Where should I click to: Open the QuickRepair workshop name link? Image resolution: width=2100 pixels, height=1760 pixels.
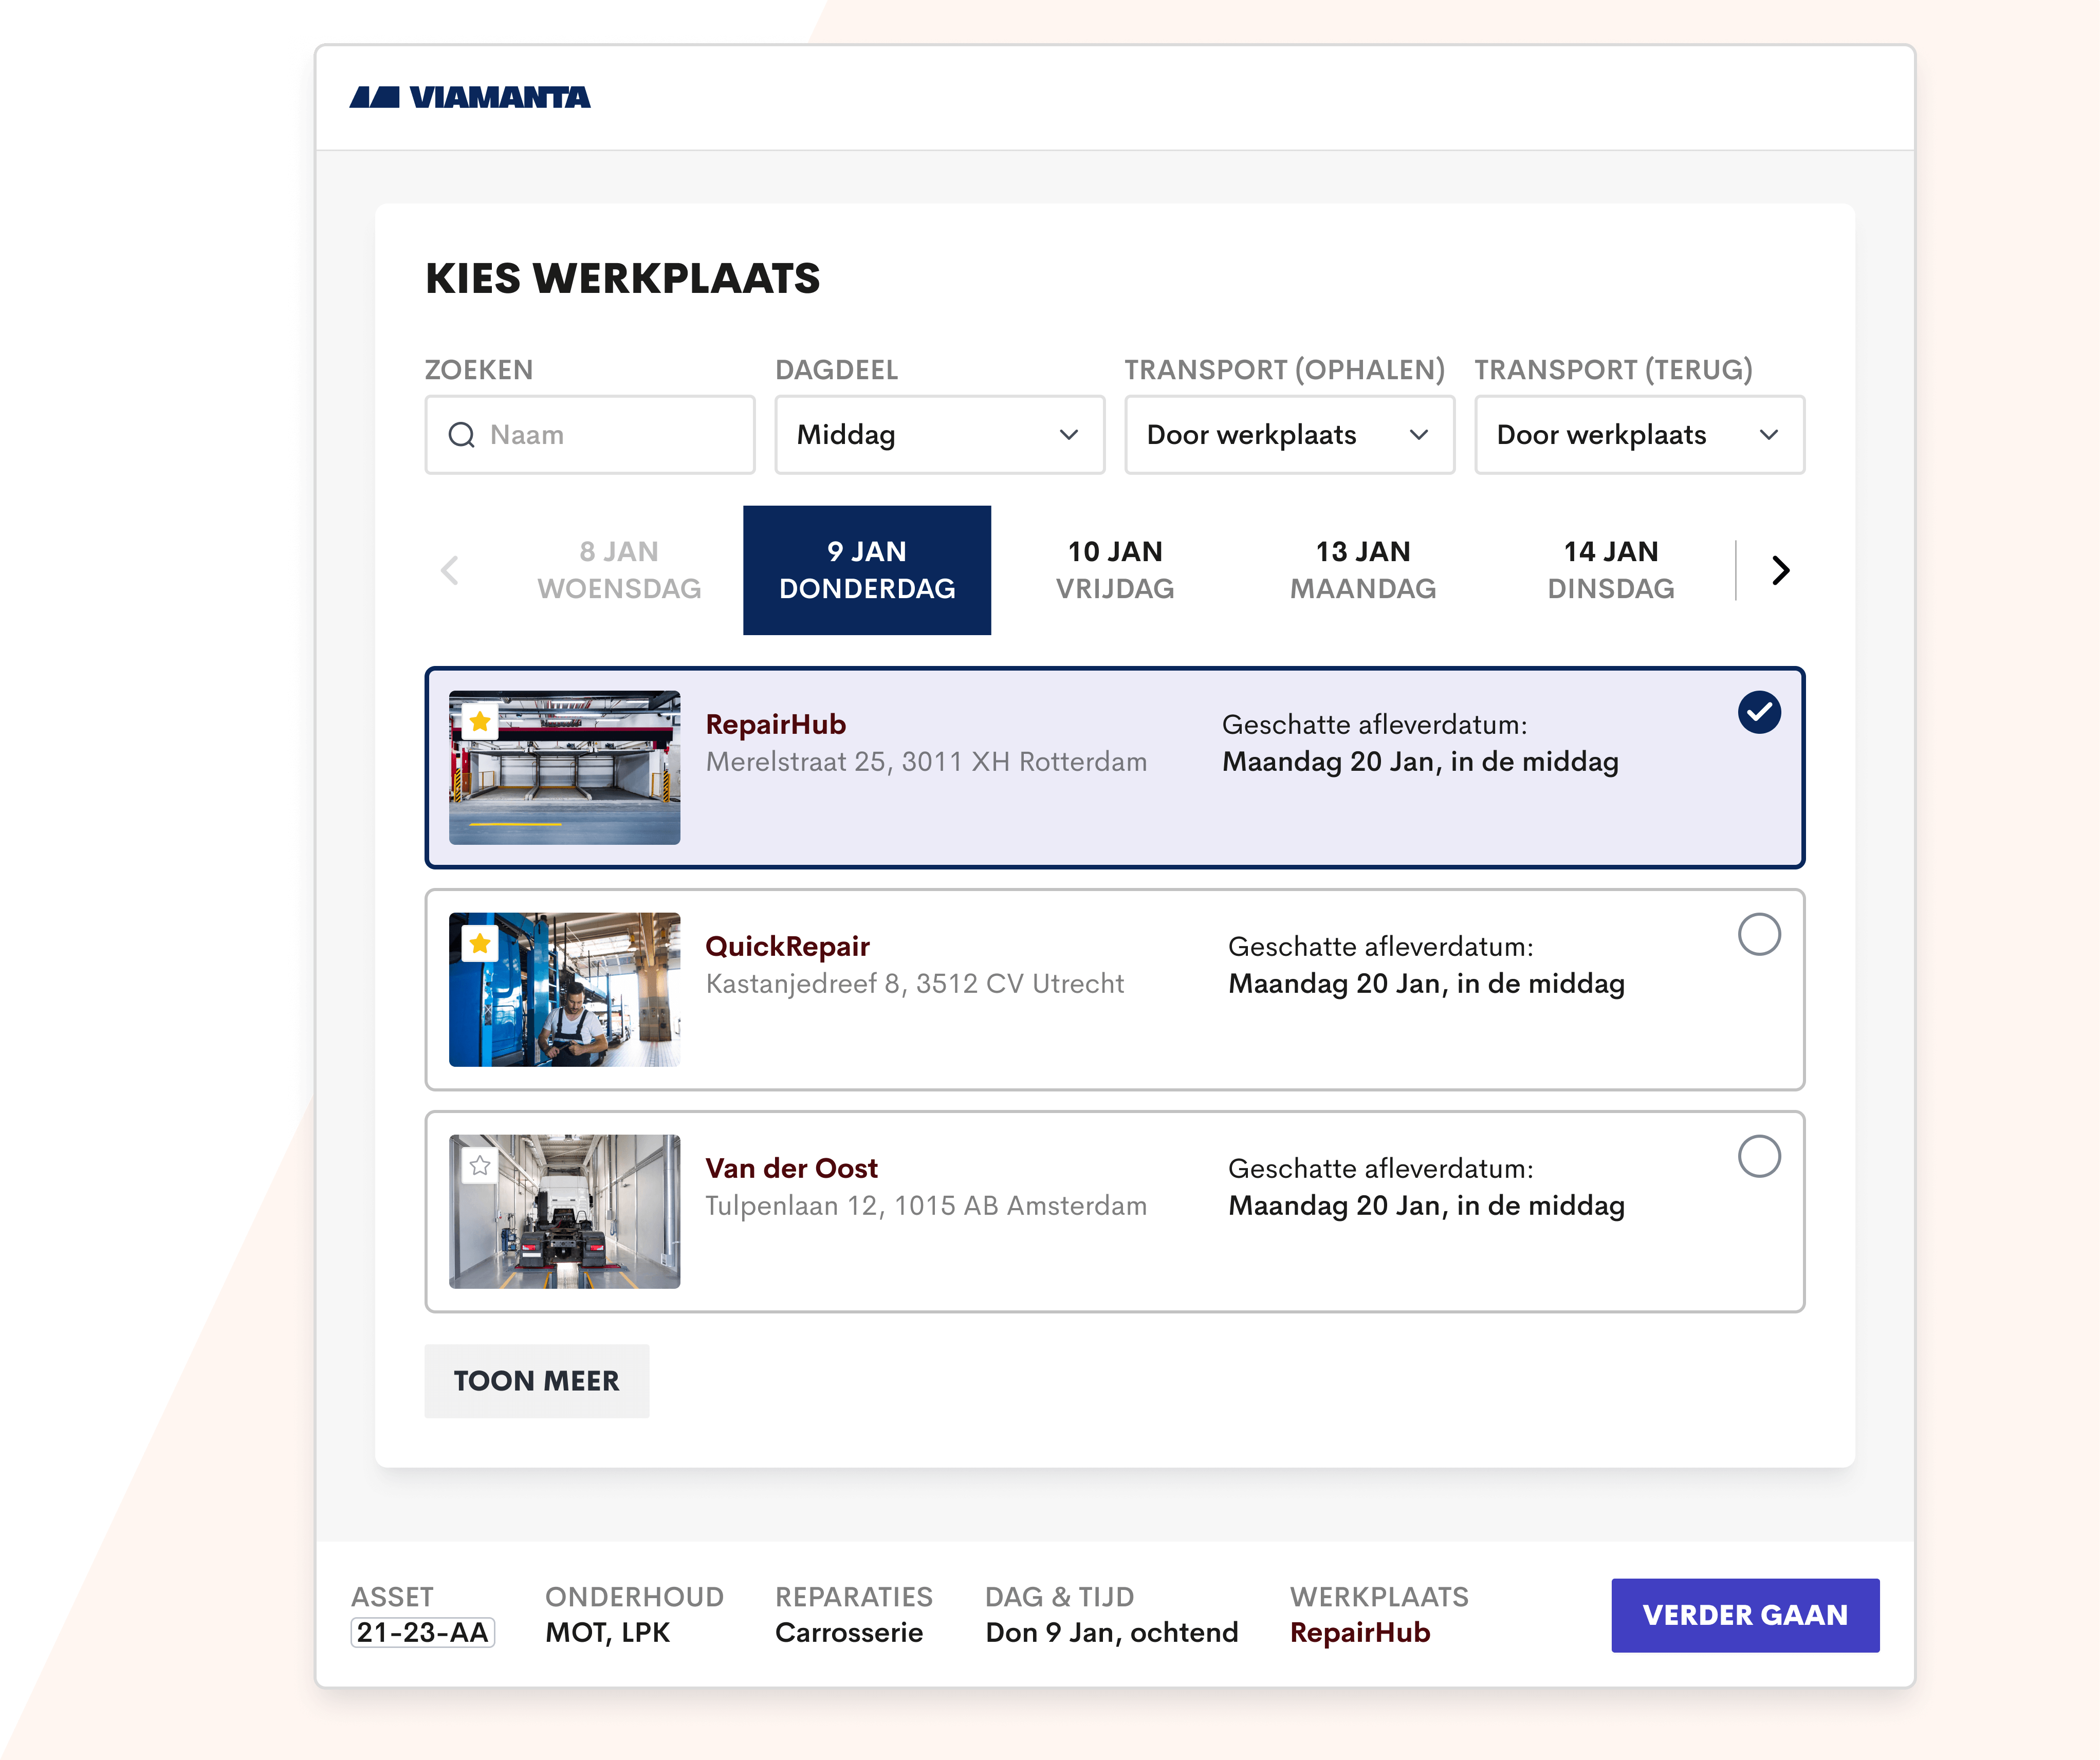pyautogui.click(x=788, y=947)
